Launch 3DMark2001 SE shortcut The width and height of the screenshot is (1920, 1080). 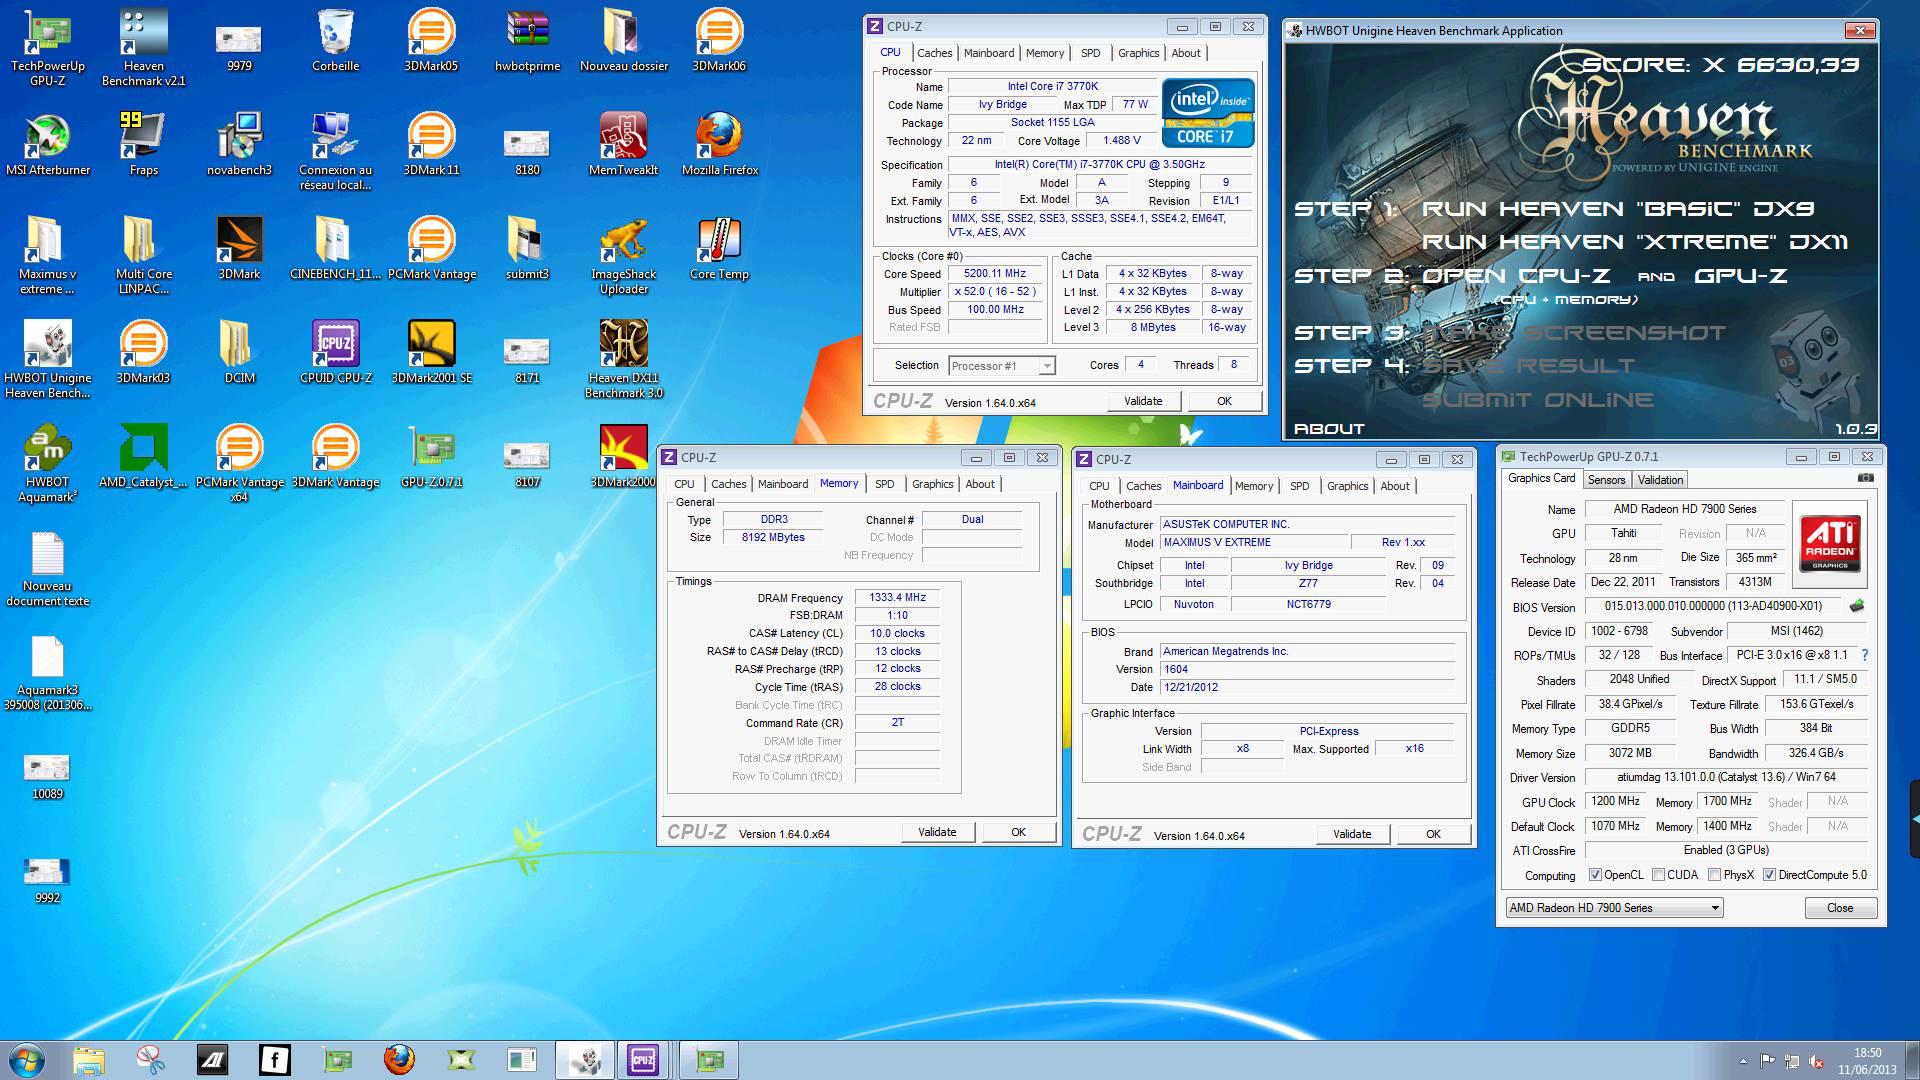431,353
